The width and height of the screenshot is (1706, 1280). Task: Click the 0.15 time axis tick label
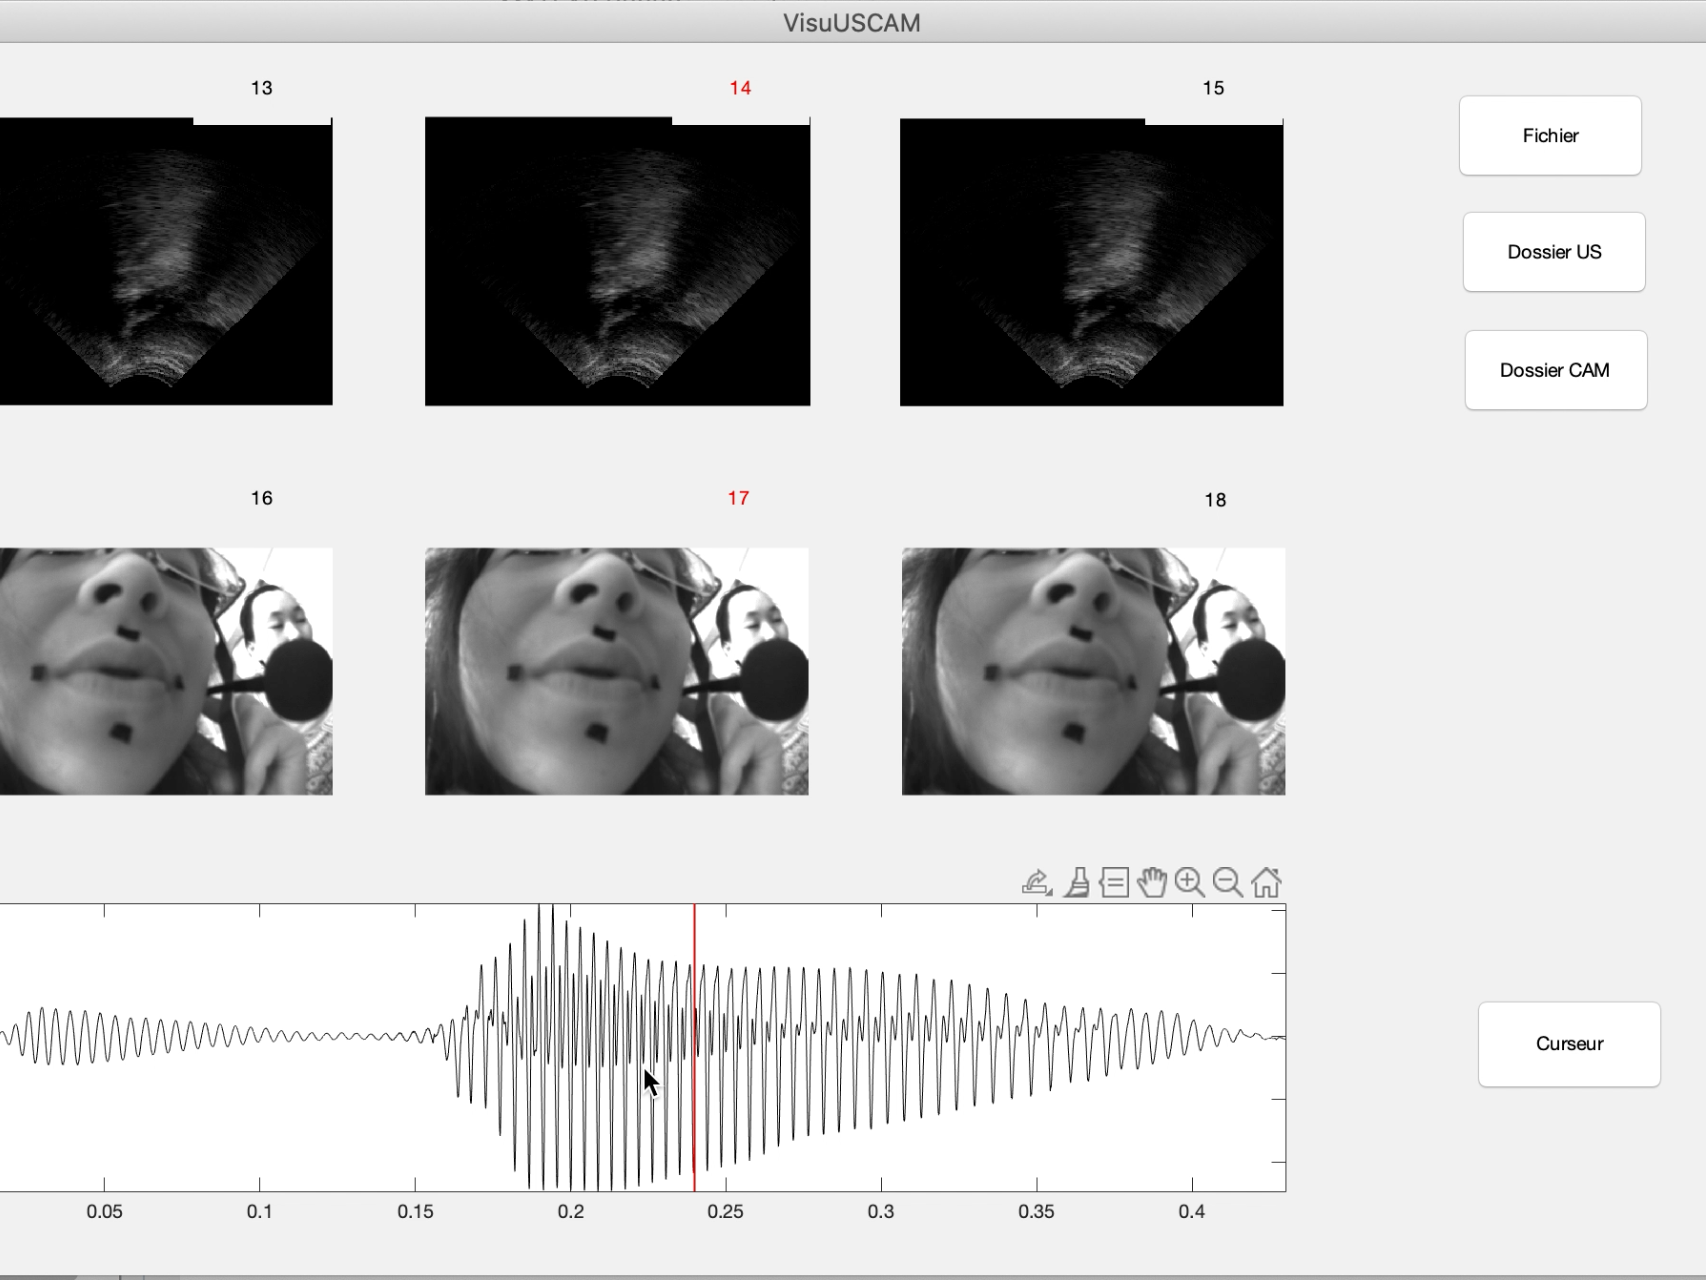click(x=415, y=1211)
